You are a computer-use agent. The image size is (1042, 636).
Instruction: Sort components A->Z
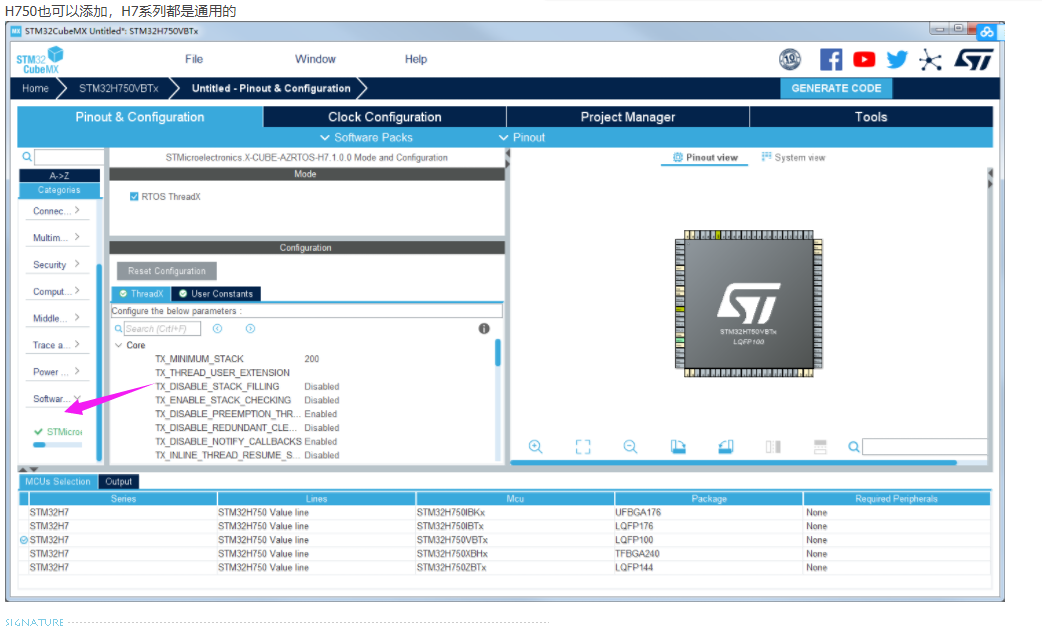[x=59, y=176]
